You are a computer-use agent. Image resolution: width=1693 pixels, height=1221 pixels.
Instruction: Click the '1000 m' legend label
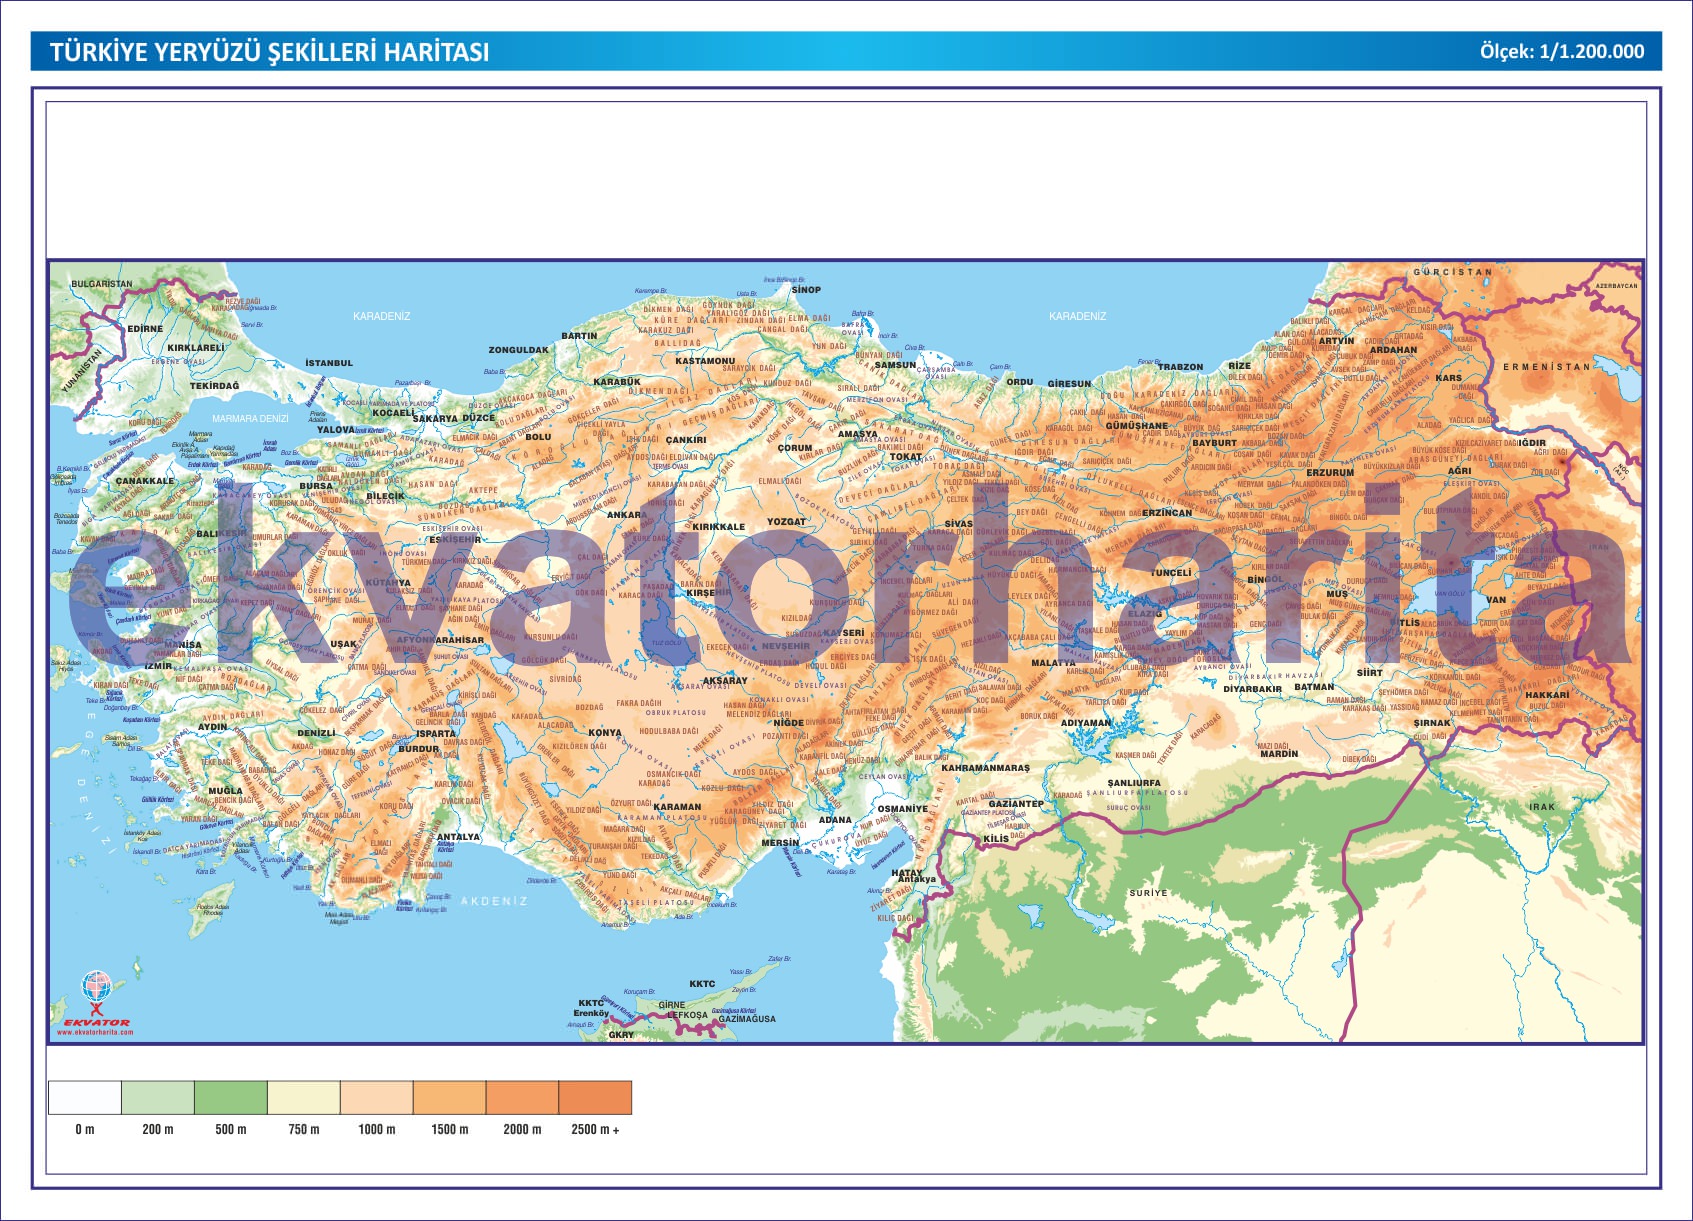pos(377,1129)
